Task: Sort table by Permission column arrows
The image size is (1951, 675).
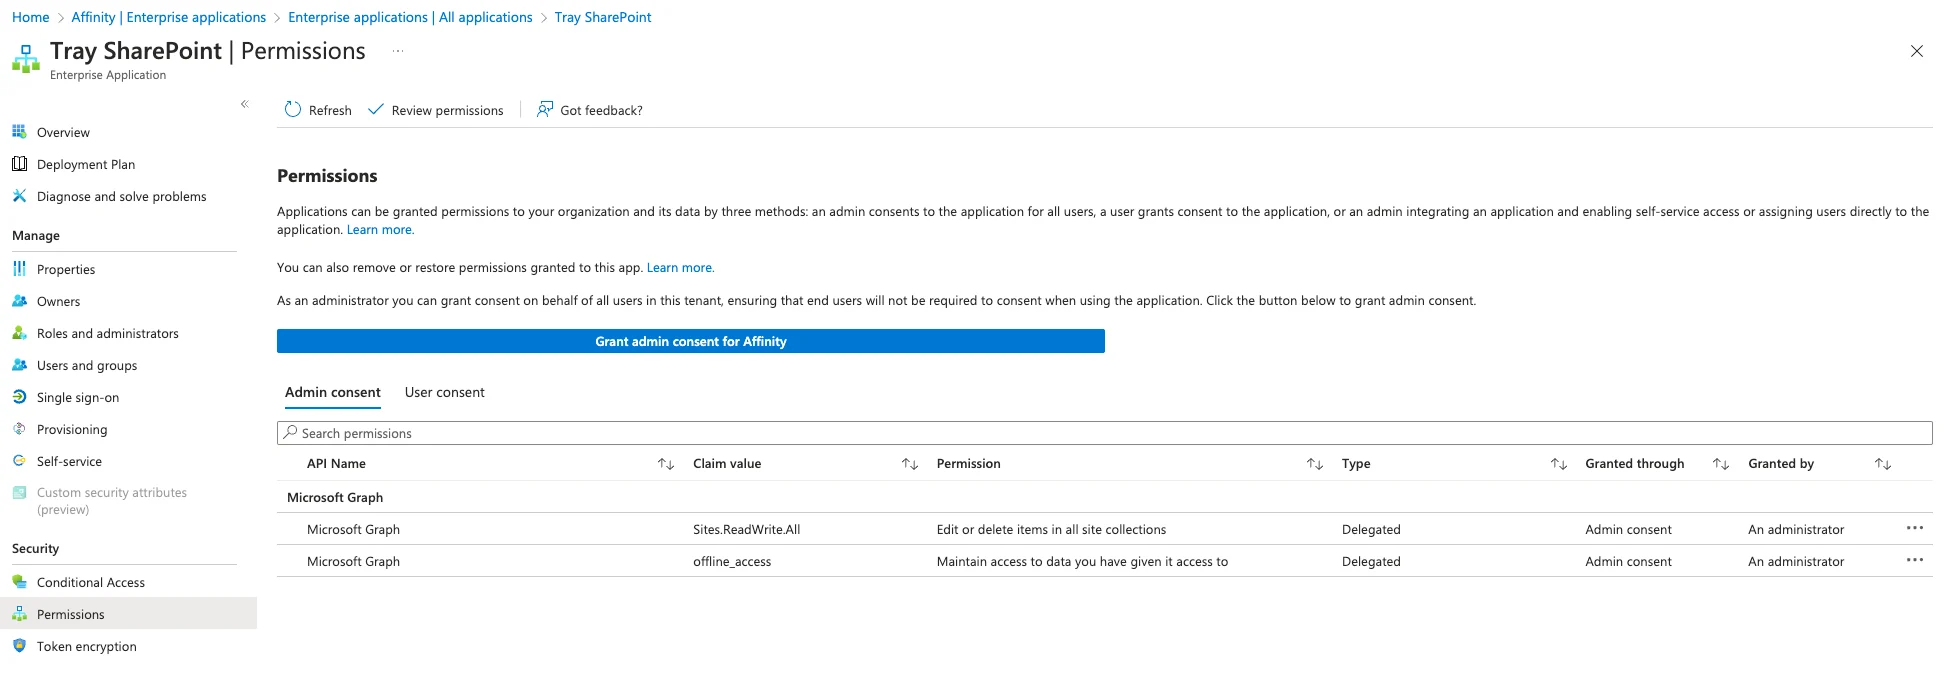Action: pos(1315,464)
